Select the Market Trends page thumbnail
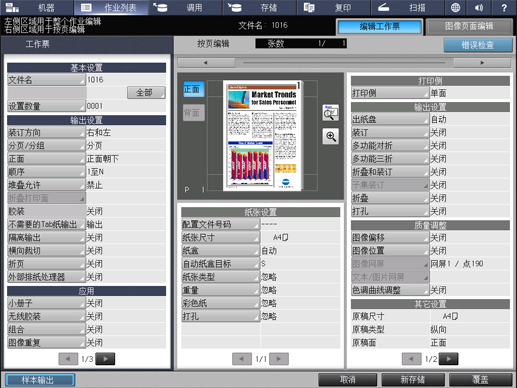The width and height of the screenshot is (517, 388). click(263, 135)
